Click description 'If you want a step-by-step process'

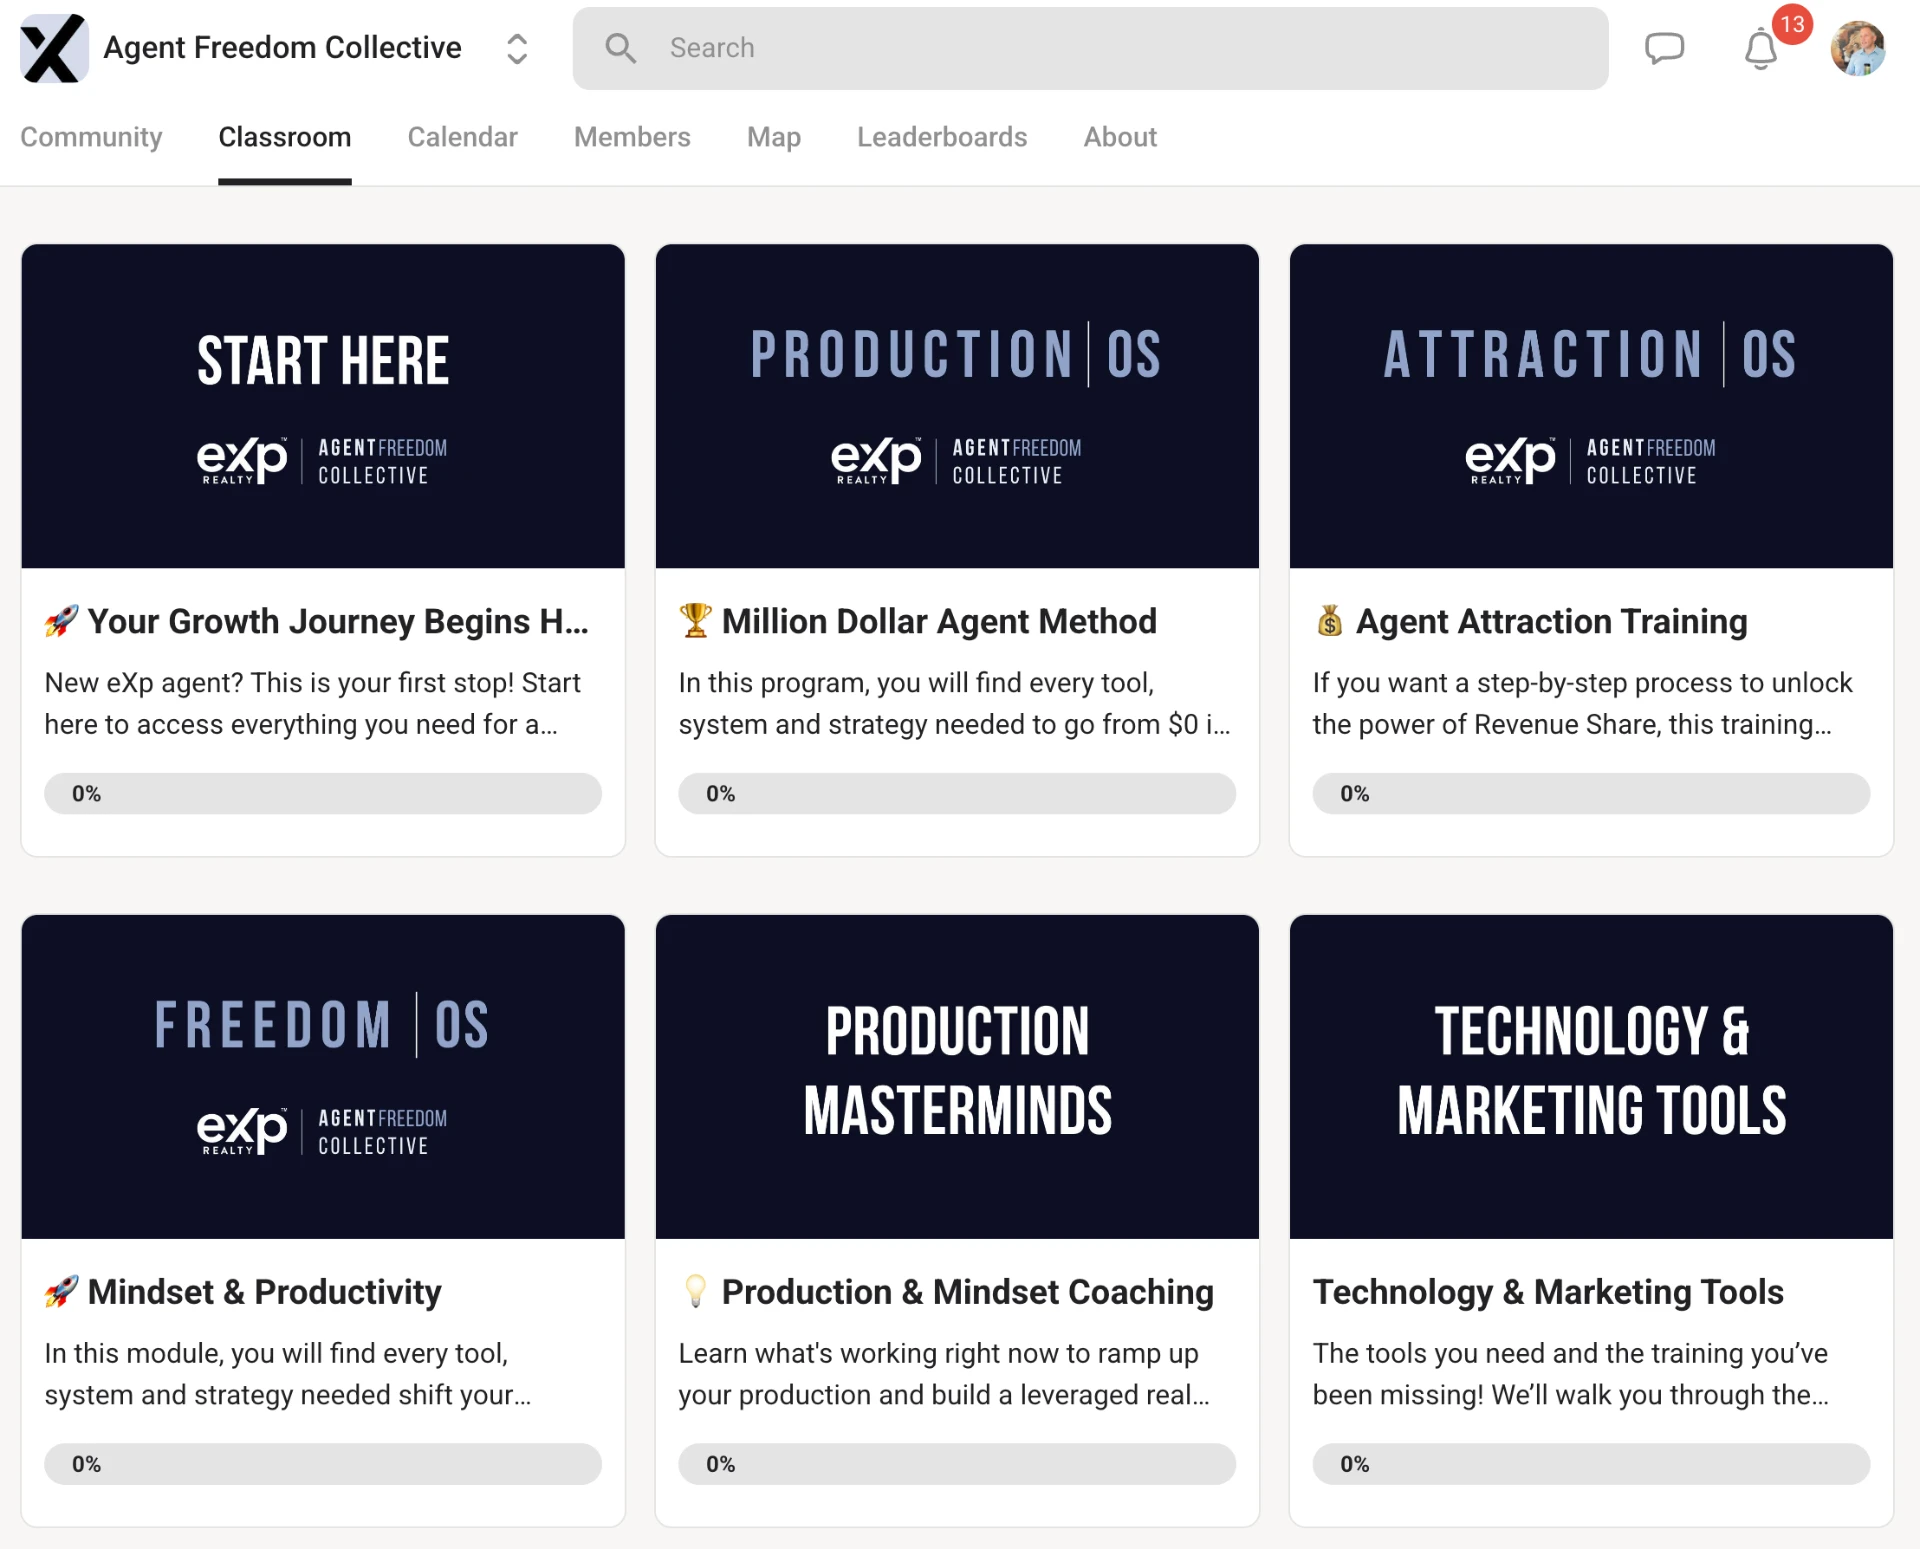[1582, 703]
